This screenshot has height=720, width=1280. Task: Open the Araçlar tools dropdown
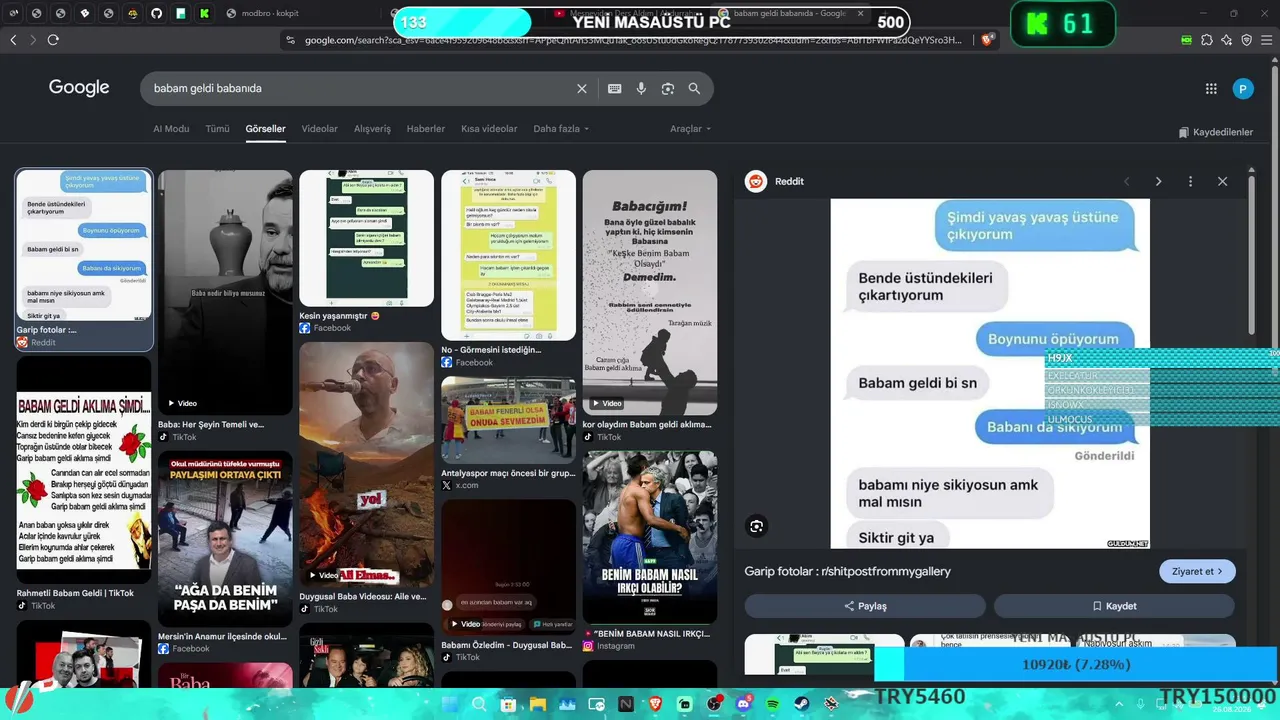coord(690,129)
